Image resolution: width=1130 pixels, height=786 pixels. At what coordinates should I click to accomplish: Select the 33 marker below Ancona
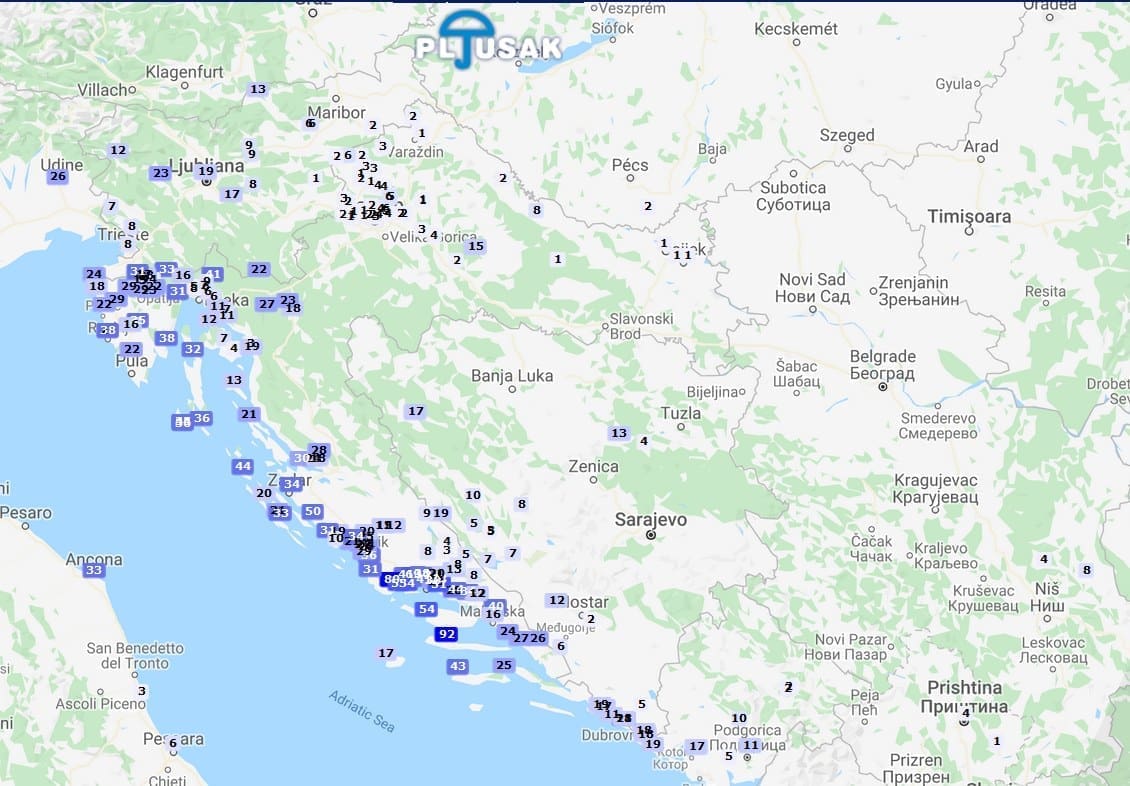[x=94, y=570]
